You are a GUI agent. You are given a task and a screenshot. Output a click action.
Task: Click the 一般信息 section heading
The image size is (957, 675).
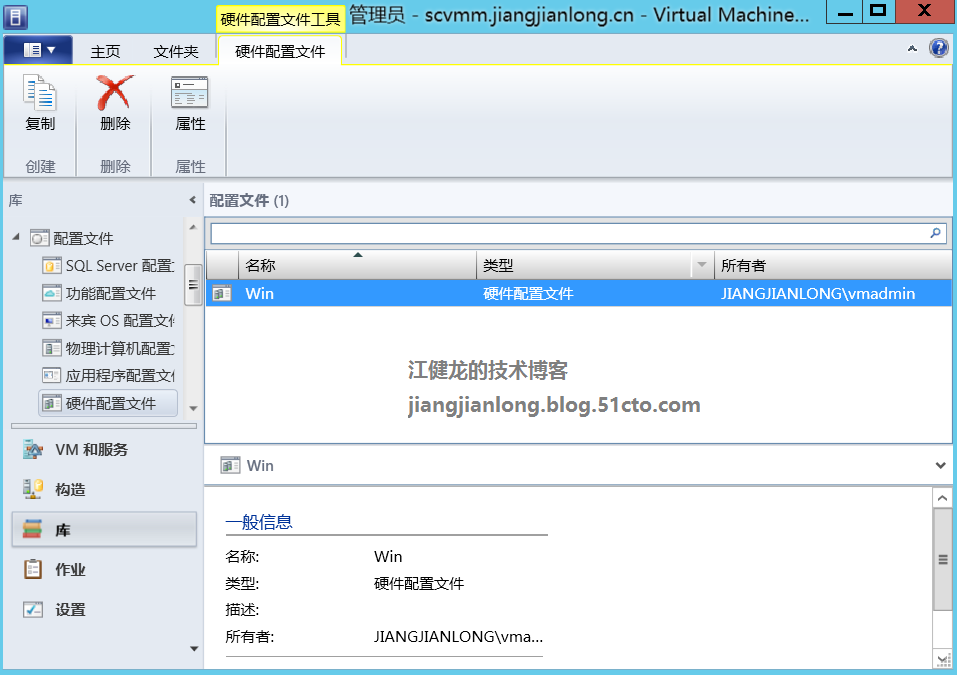coord(259,522)
